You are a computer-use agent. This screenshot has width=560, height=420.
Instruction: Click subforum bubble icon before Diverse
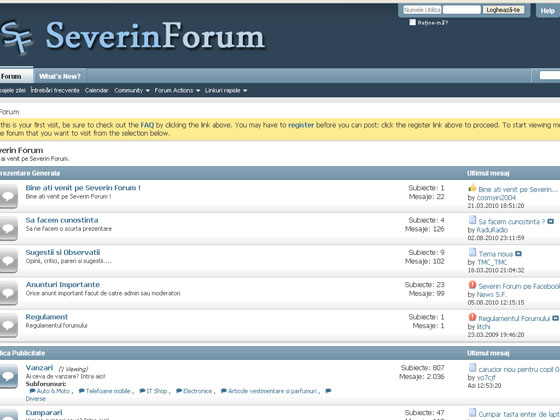328,391
